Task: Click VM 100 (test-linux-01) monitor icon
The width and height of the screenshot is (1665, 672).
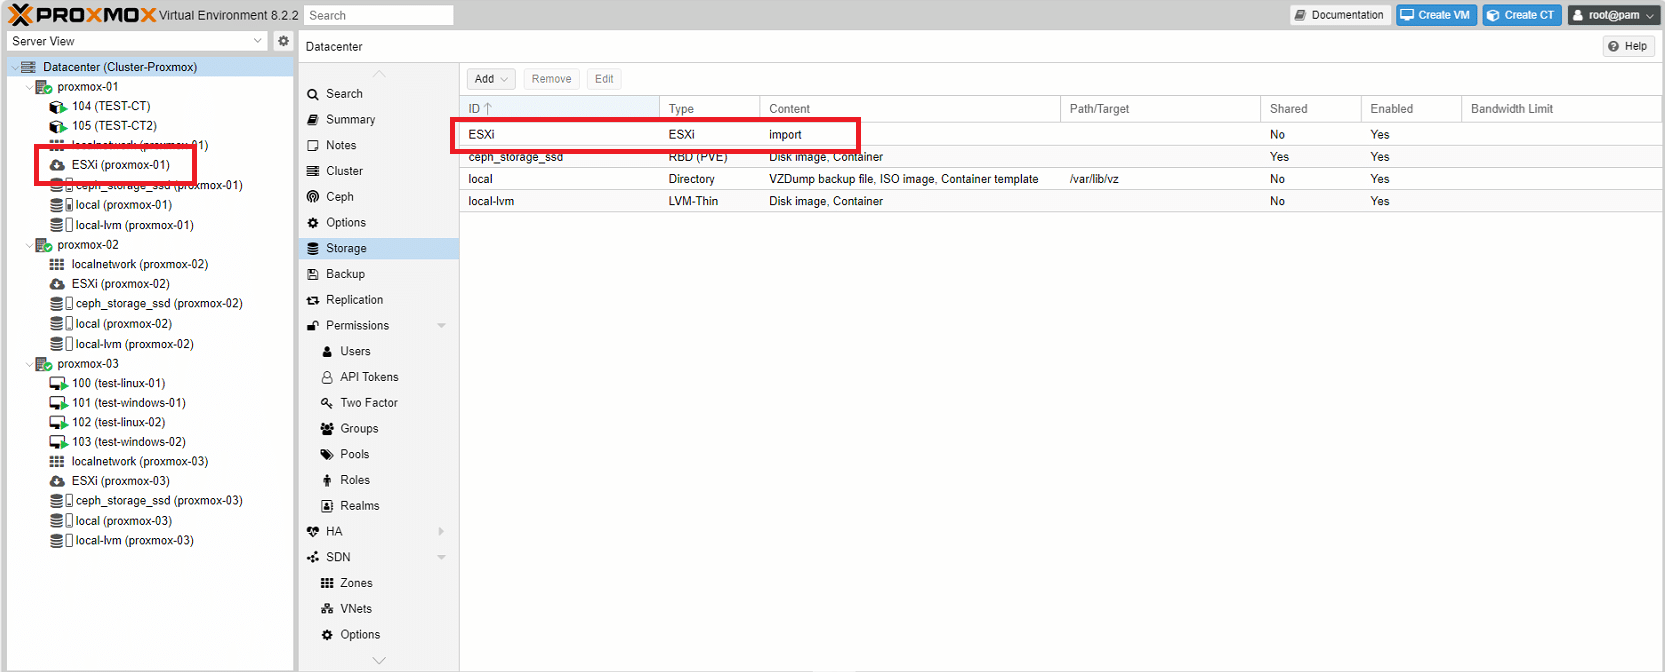Action: pyautogui.click(x=58, y=383)
